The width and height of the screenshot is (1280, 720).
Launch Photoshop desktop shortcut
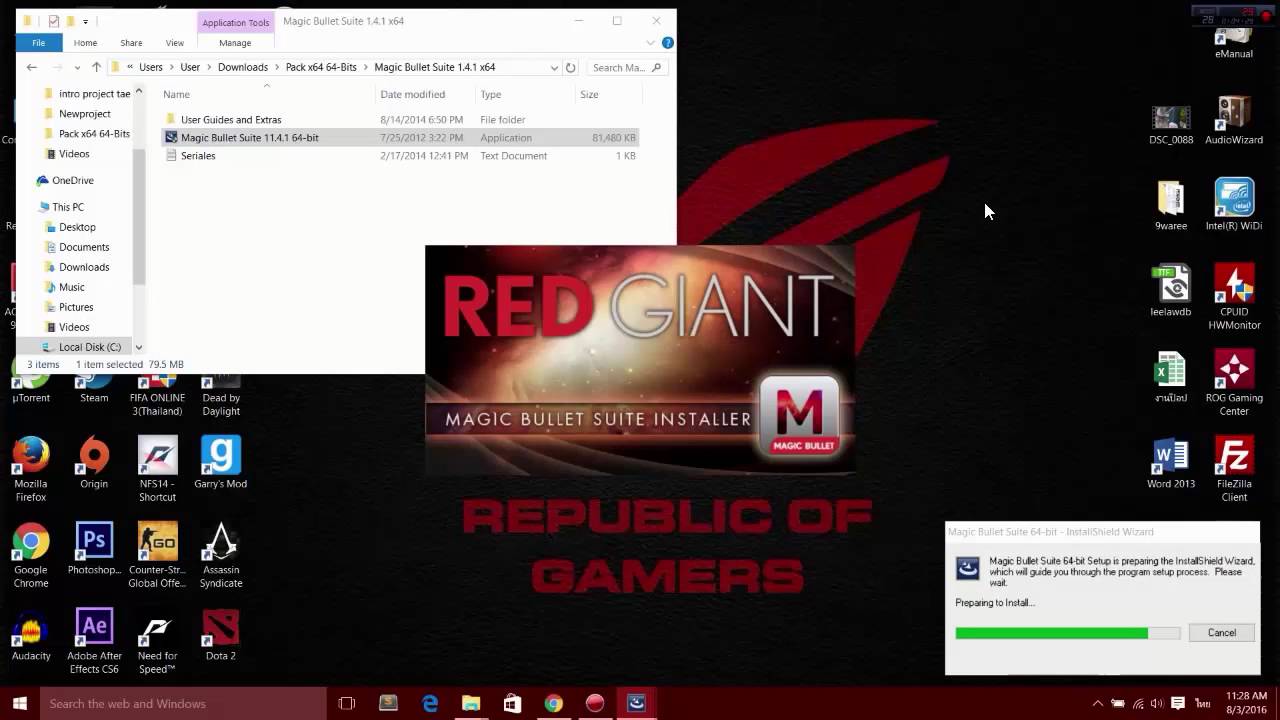94,549
